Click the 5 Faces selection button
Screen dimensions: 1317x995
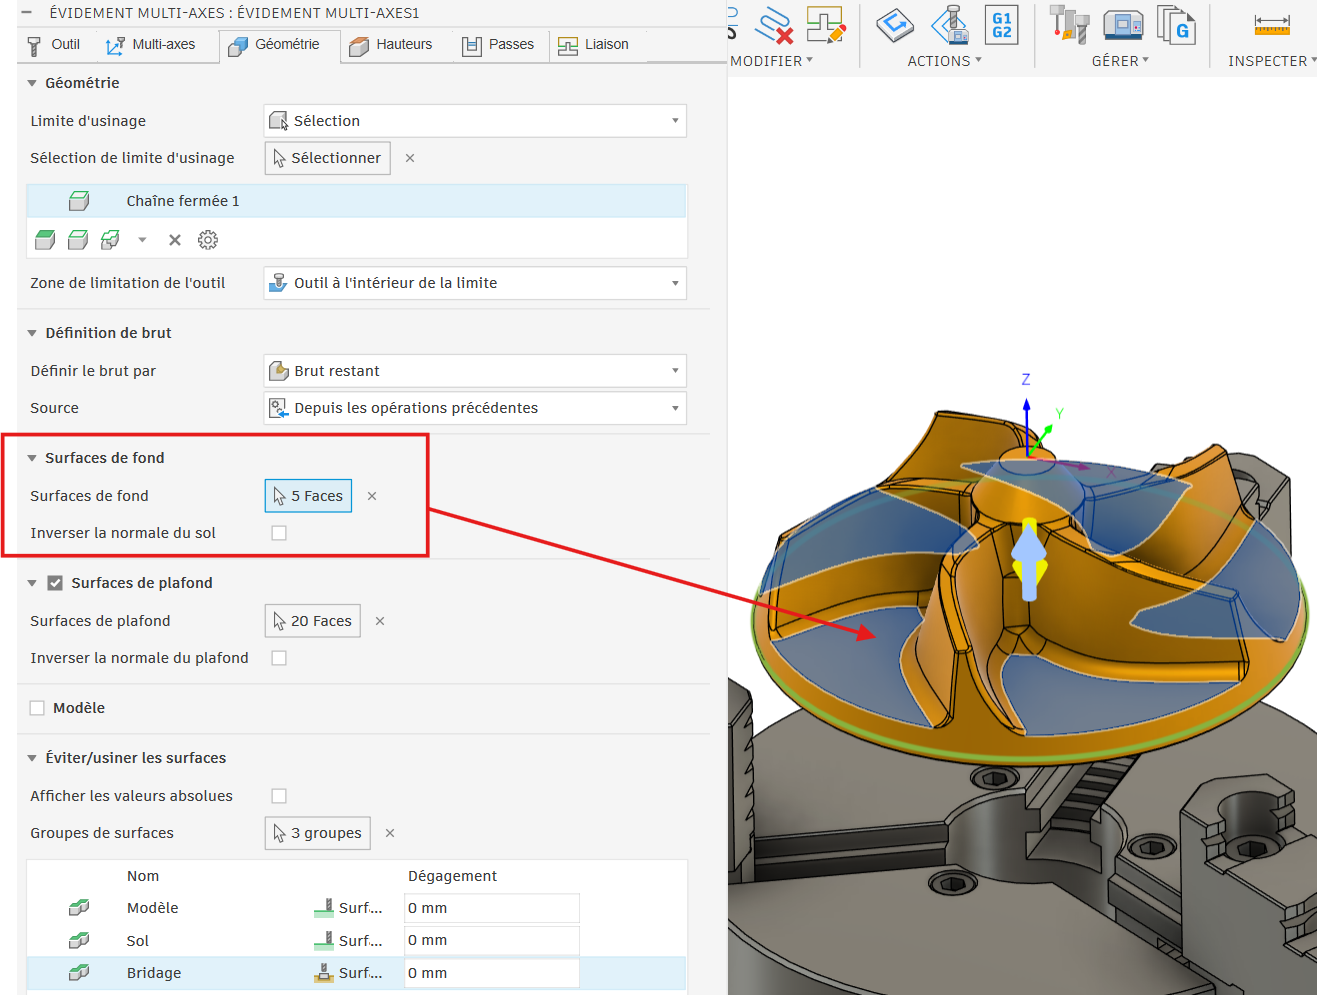(308, 496)
